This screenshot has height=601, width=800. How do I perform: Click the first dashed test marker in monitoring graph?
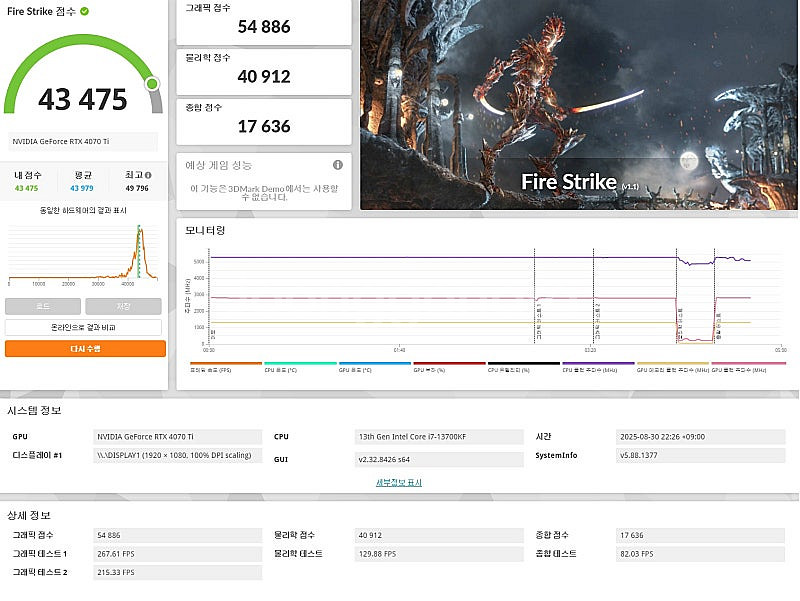(534, 296)
